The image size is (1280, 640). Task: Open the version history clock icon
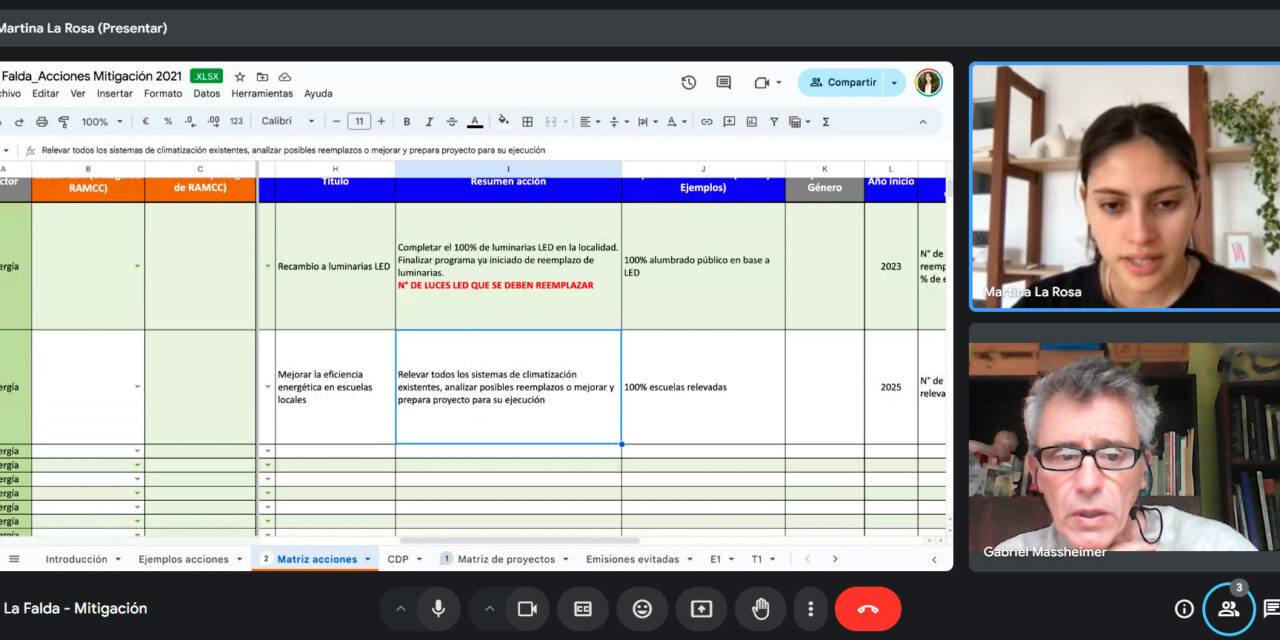tap(688, 83)
